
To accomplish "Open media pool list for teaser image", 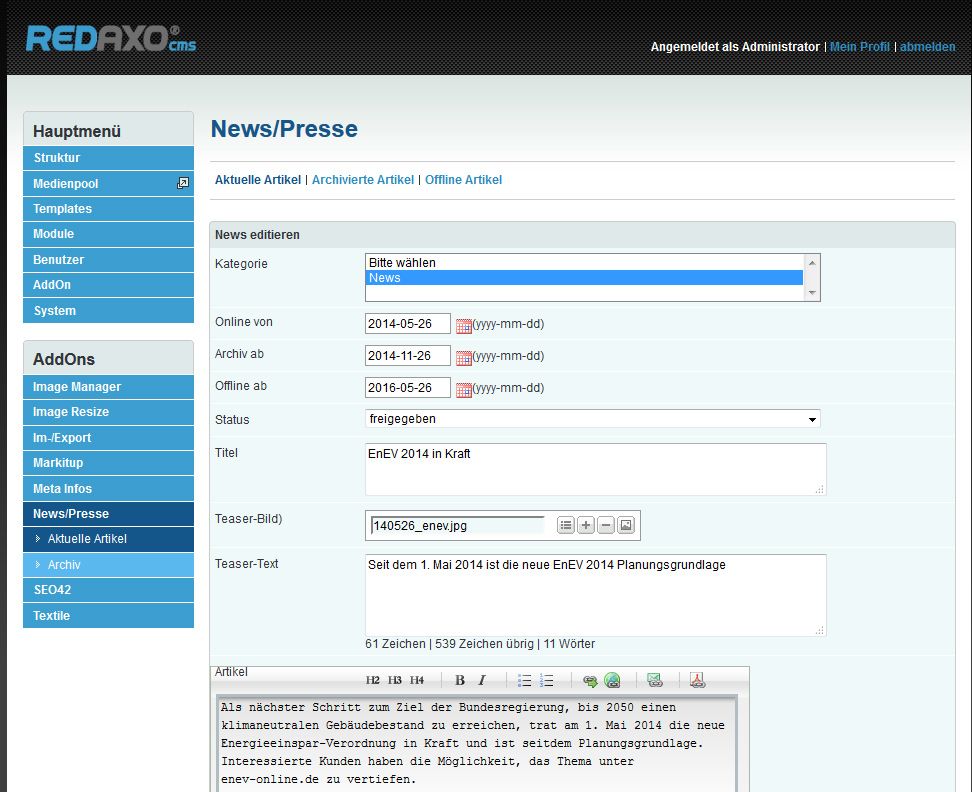I will [x=566, y=525].
